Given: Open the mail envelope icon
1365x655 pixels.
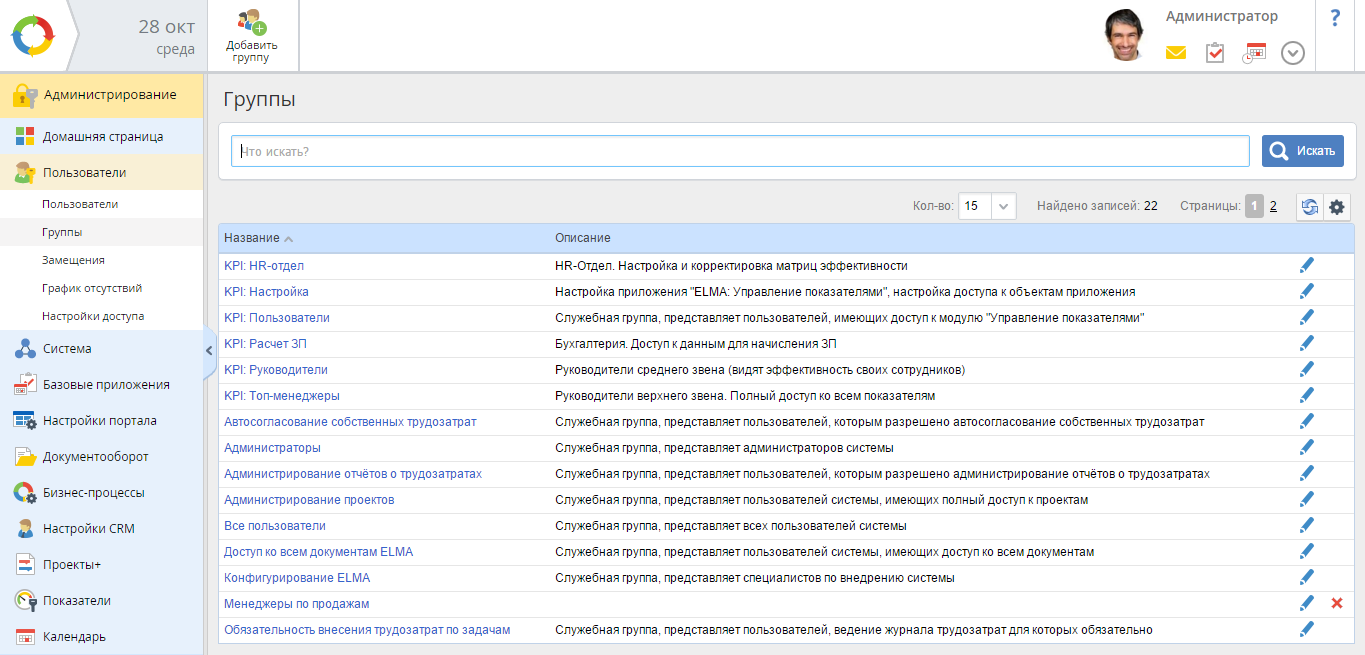Looking at the screenshot, I should [x=1175, y=53].
